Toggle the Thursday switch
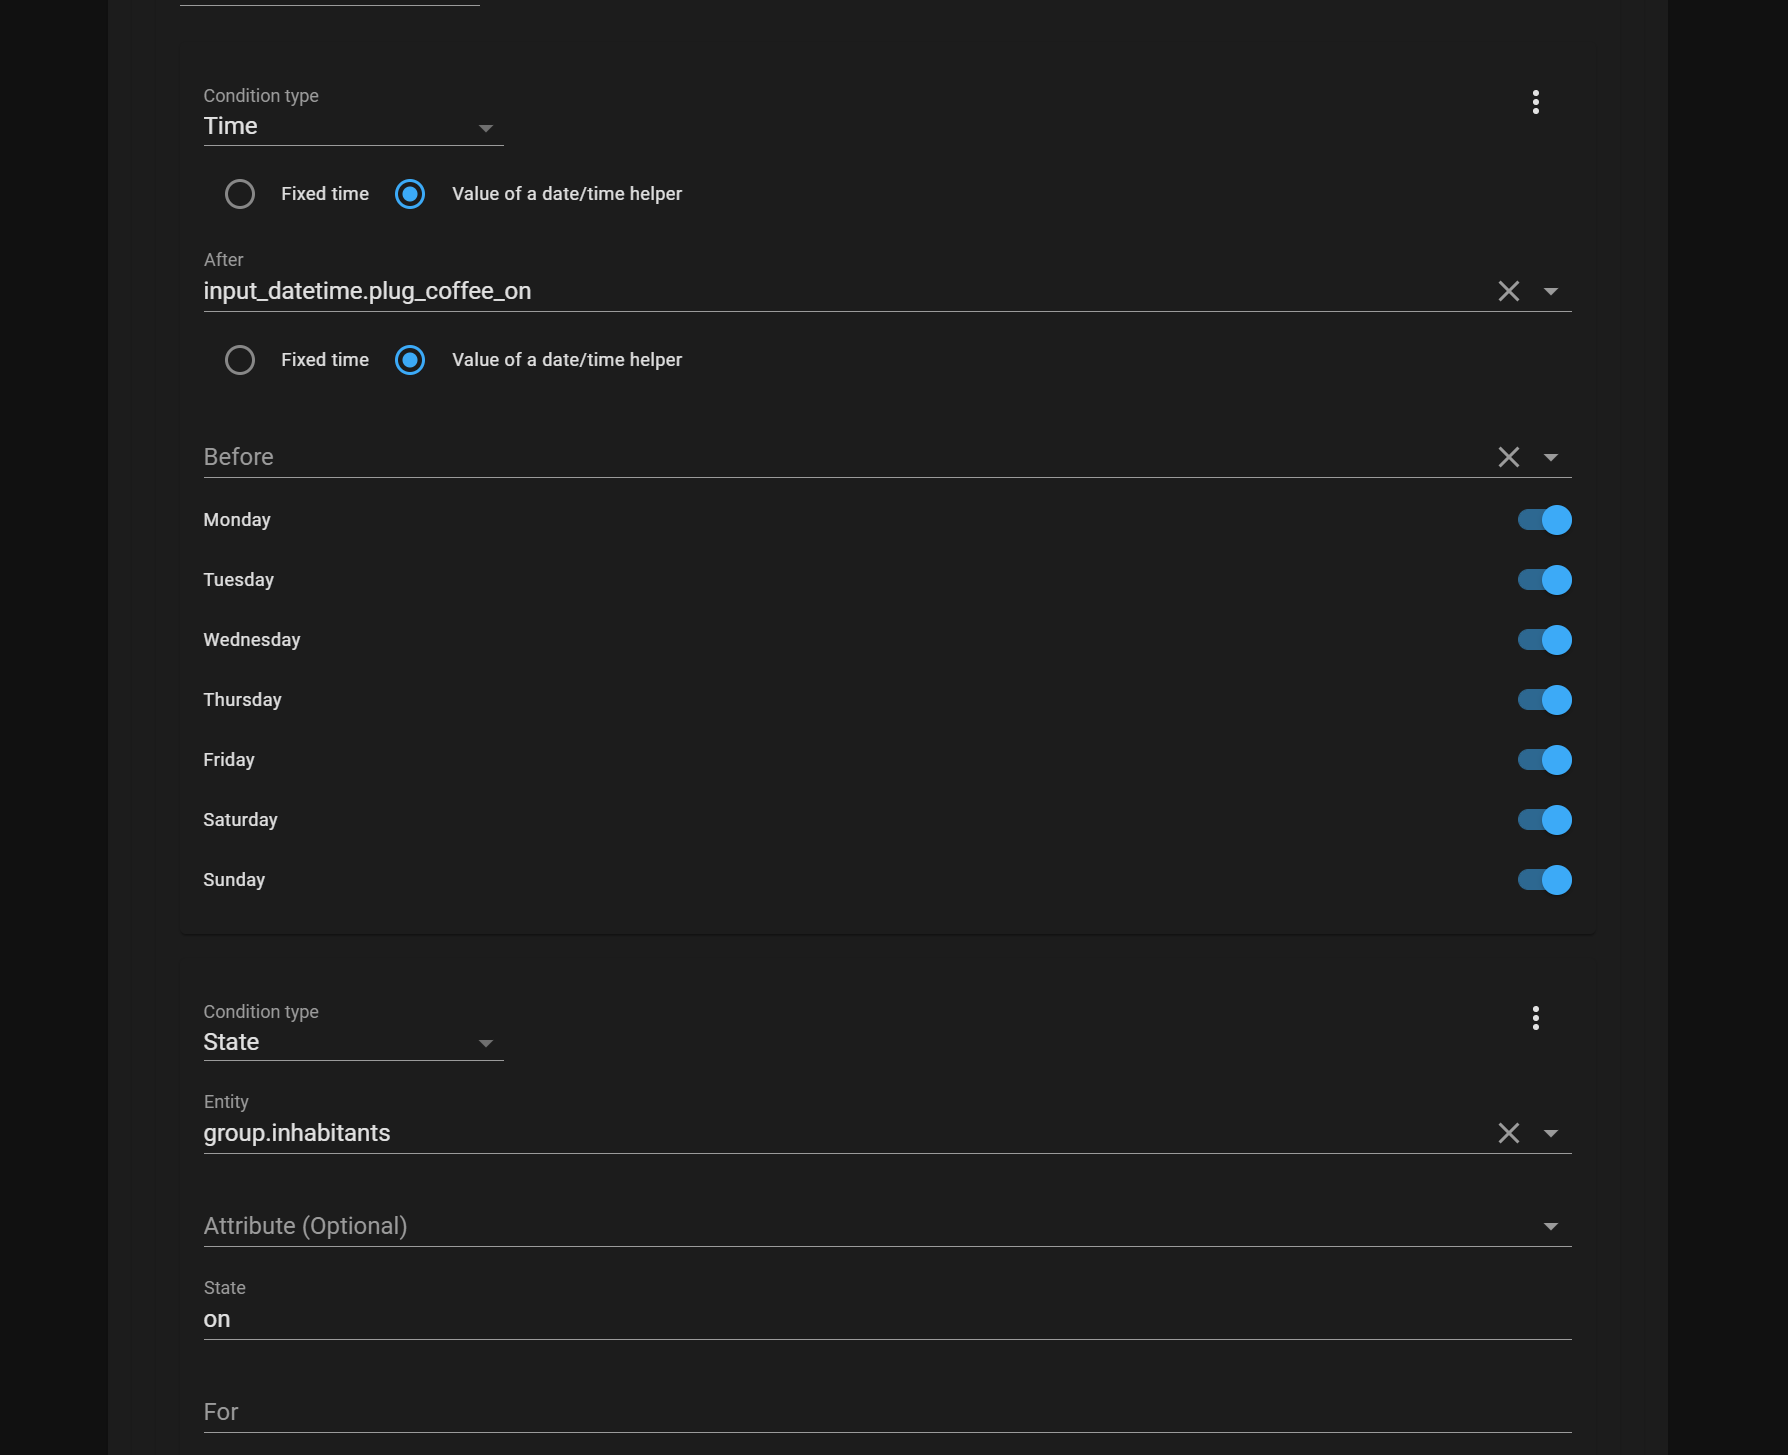 (x=1544, y=700)
